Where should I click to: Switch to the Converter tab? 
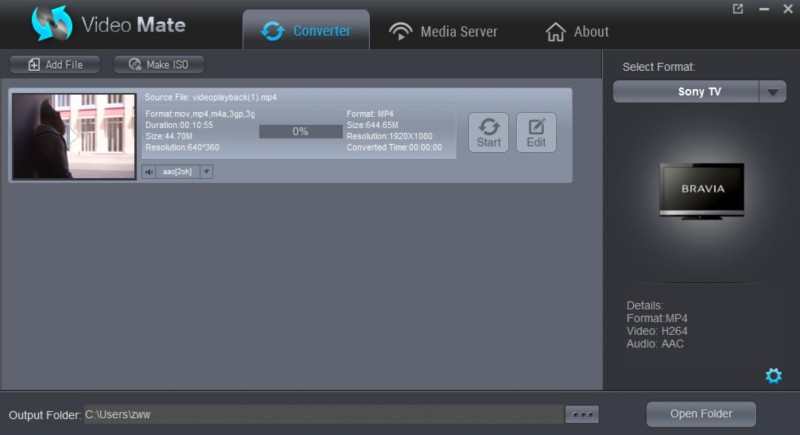click(x=306, y=31)
